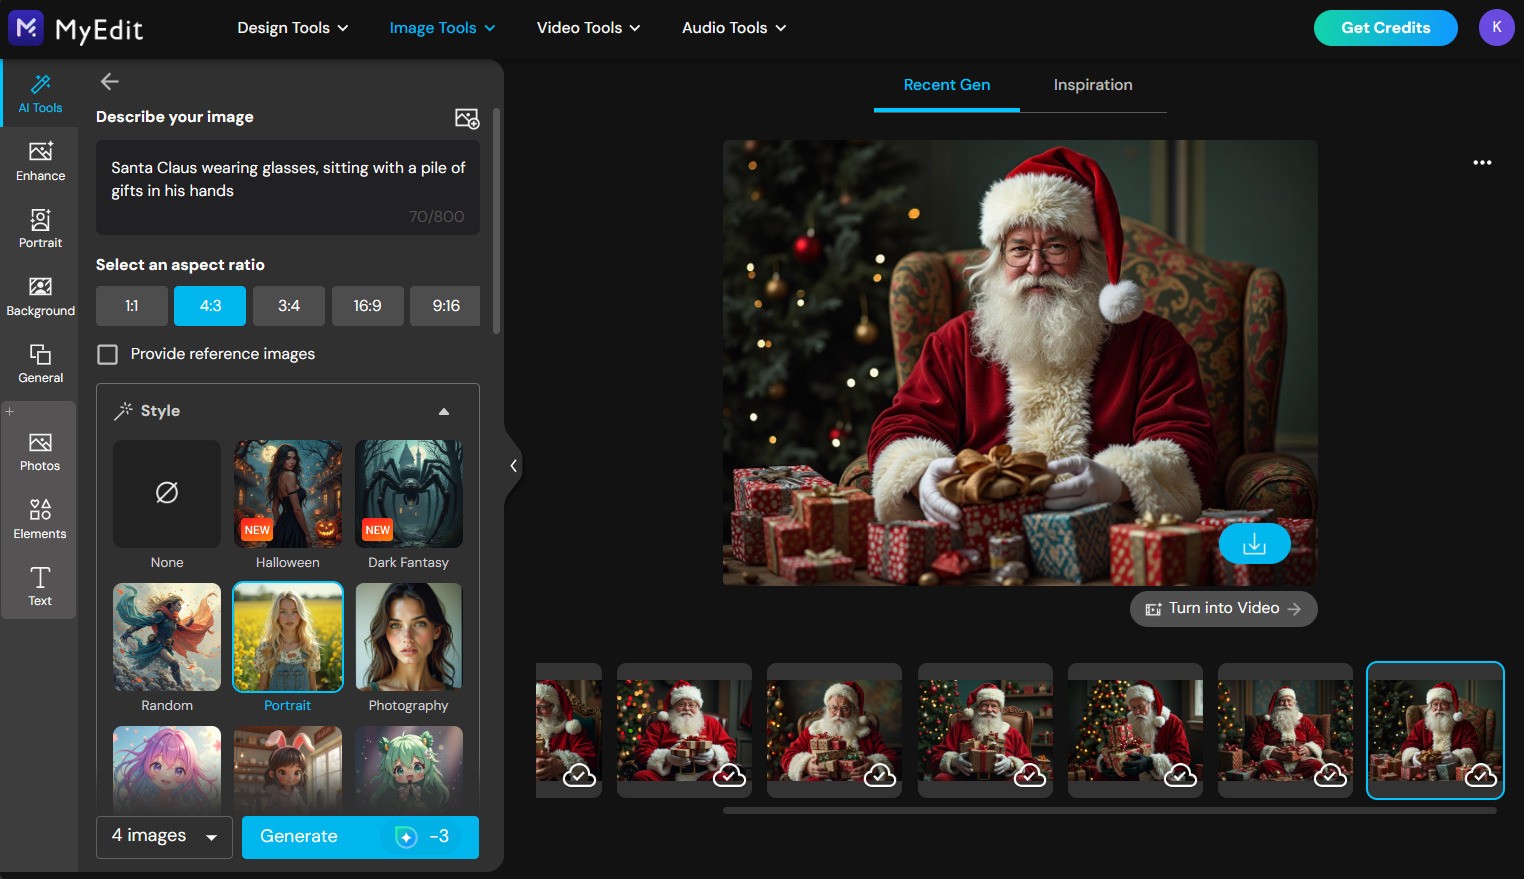Image resolution: width=1524 pixels, height=879 pixels.
Task: Enable Provide reference images checkbox
Action: click(108, 354)
